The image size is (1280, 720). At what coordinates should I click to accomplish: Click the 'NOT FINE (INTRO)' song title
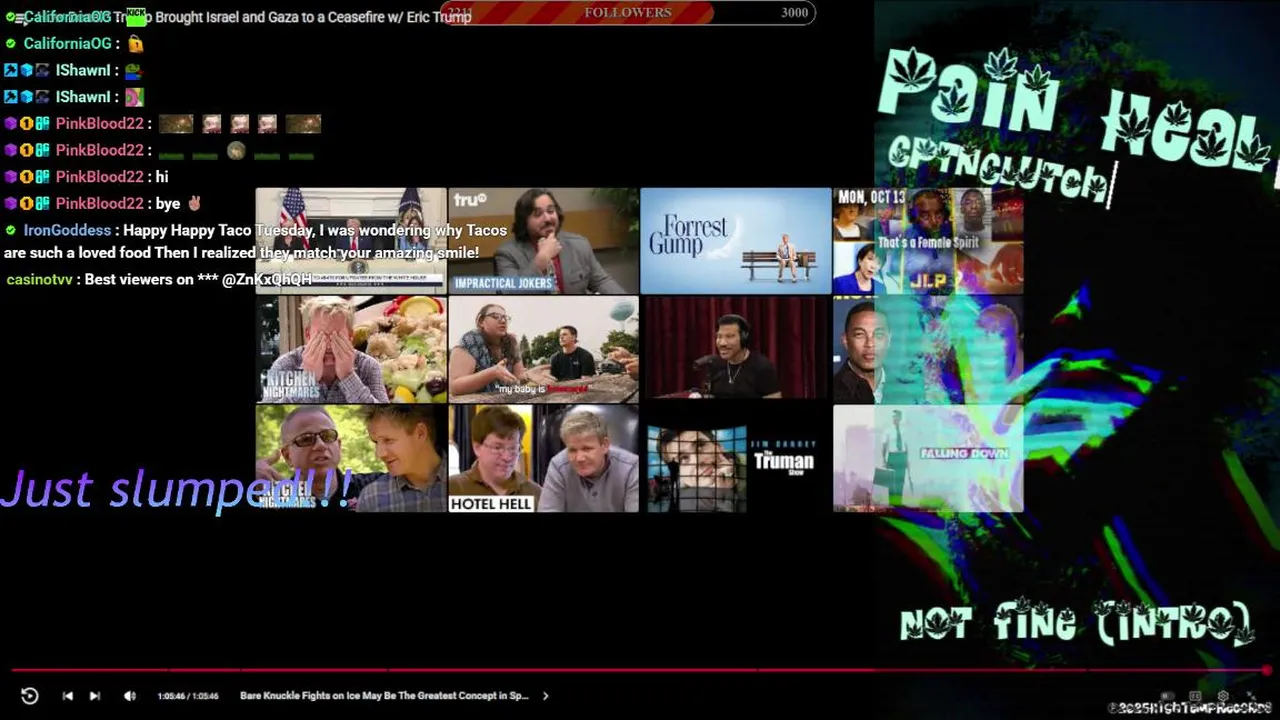click(x=1077, y=623)
